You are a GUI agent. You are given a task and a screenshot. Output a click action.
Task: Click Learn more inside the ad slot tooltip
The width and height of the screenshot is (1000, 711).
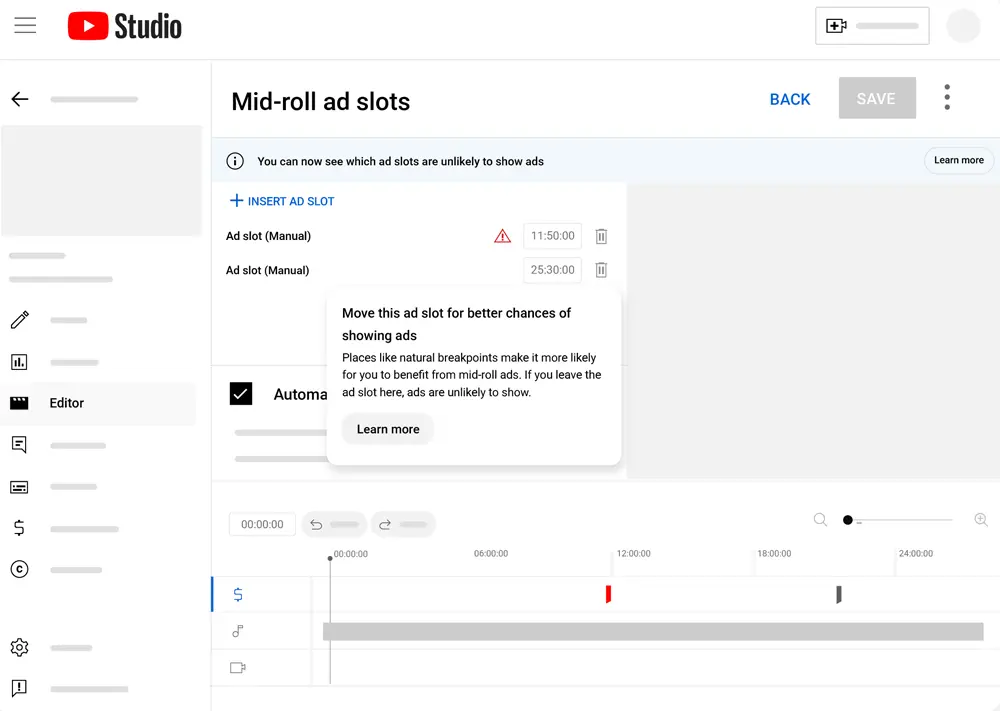387,429
